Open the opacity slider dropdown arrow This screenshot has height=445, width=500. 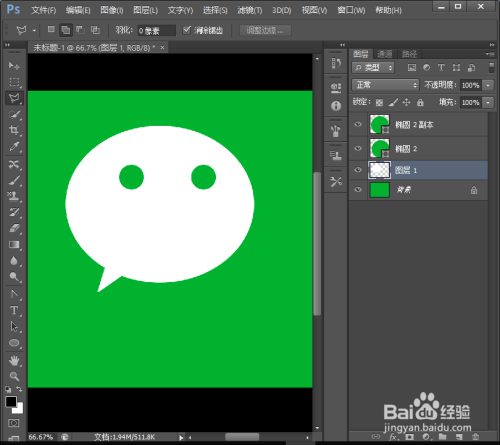(488, 85)
